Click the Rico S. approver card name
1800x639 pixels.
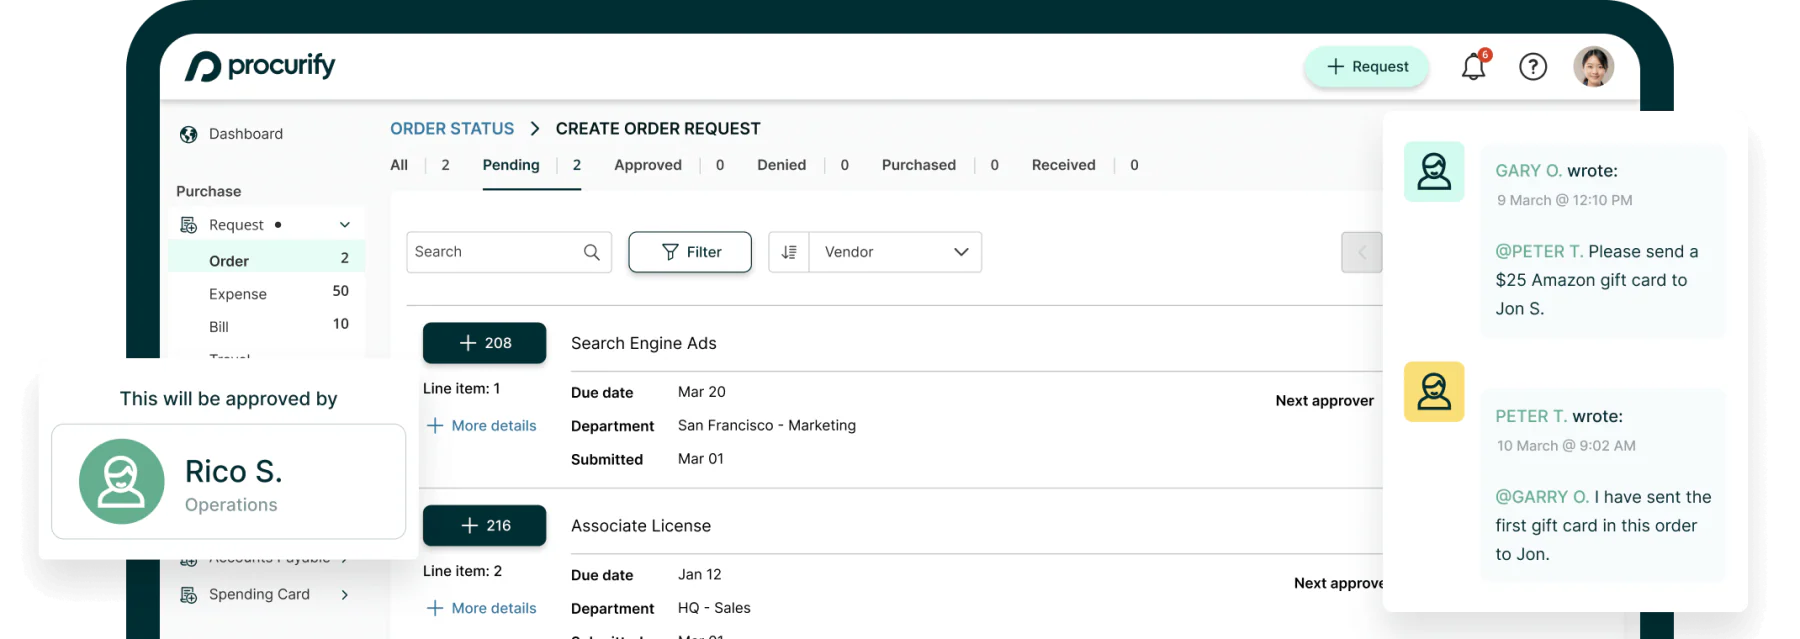(x=234, y=471)
